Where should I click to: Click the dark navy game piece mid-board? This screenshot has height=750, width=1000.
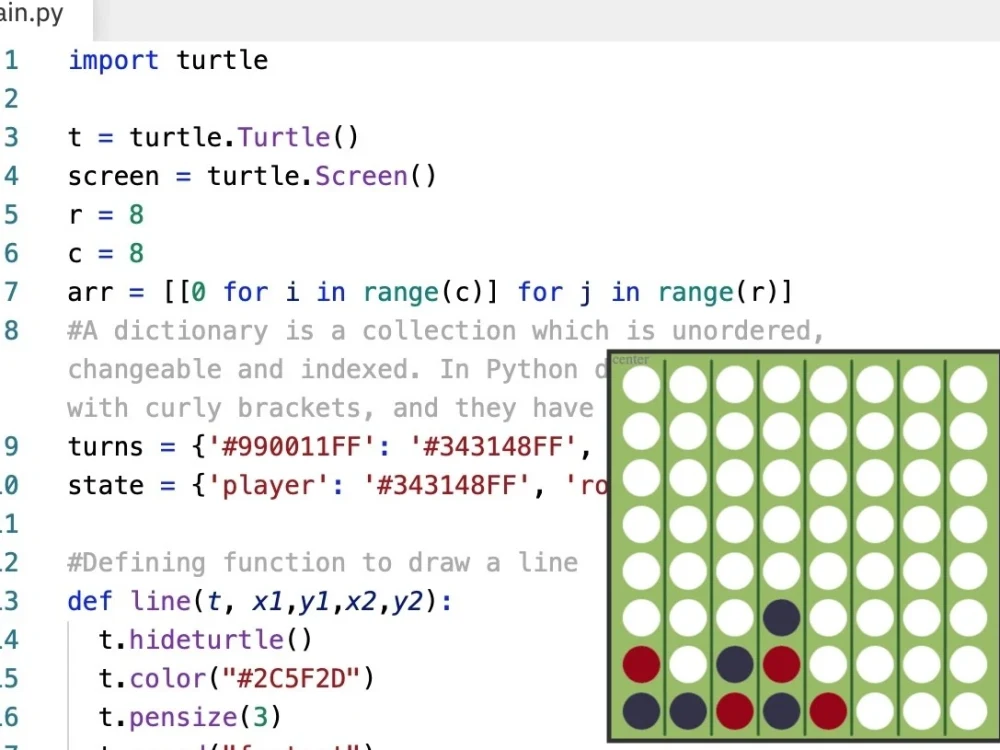click(781, 617)
